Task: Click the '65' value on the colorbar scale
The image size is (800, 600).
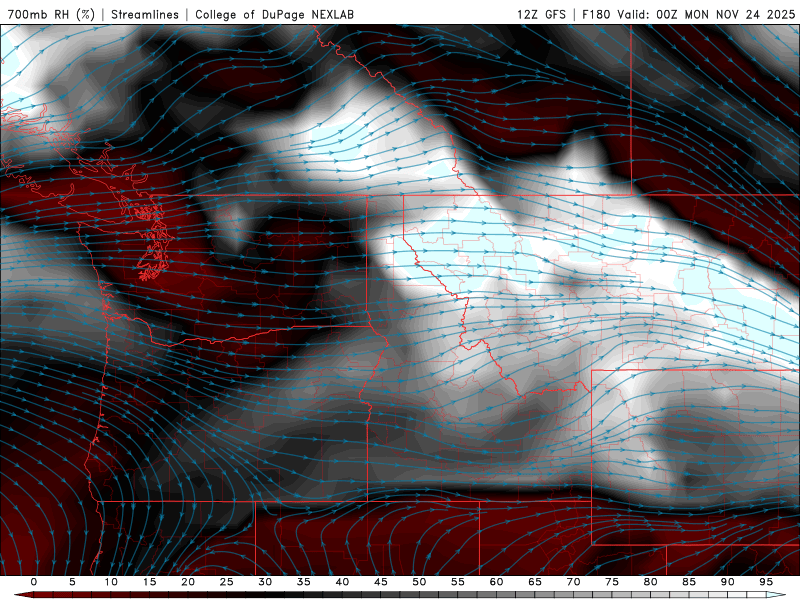Action: [x=535, y=582]
